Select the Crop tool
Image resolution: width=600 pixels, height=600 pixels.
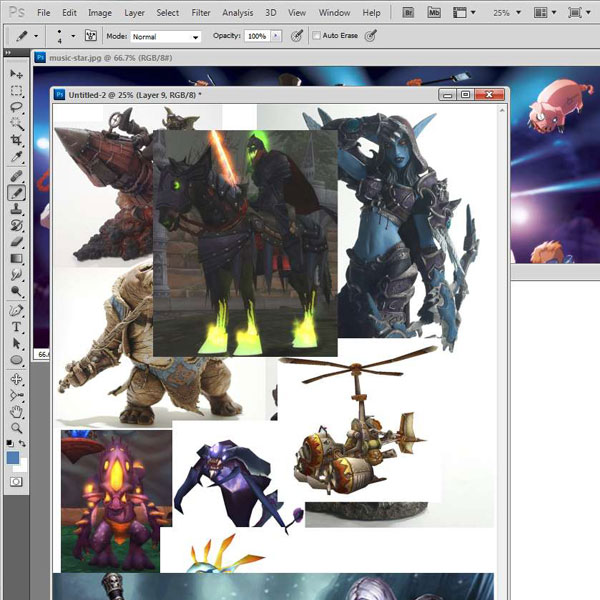click(16, 140)
